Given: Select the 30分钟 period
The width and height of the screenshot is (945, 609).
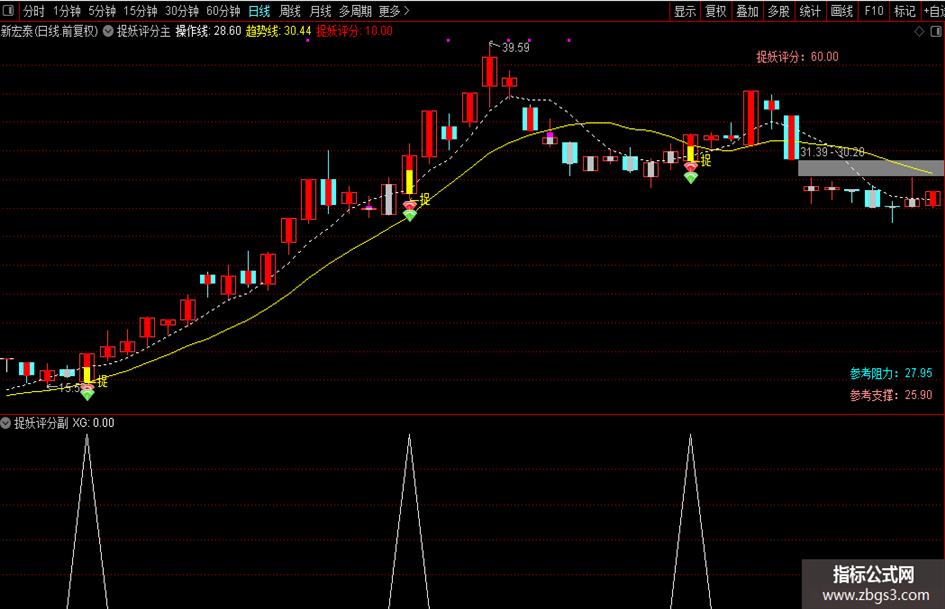Looking at the screenshot, I should click(x=182, y=11).
